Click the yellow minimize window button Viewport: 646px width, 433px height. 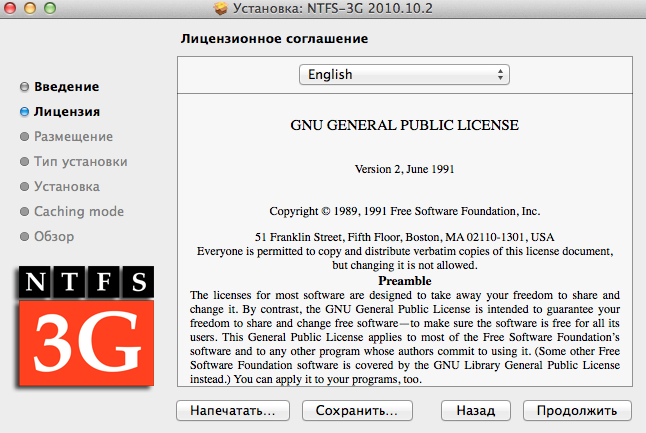tap(30, 8)
